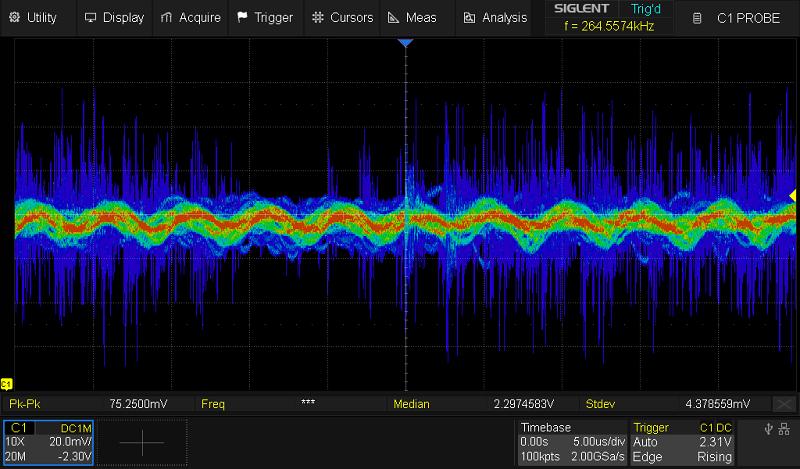This screenshot has width=800, height=469.
Task: Open the Cursors menu
Action: [342, 17]
